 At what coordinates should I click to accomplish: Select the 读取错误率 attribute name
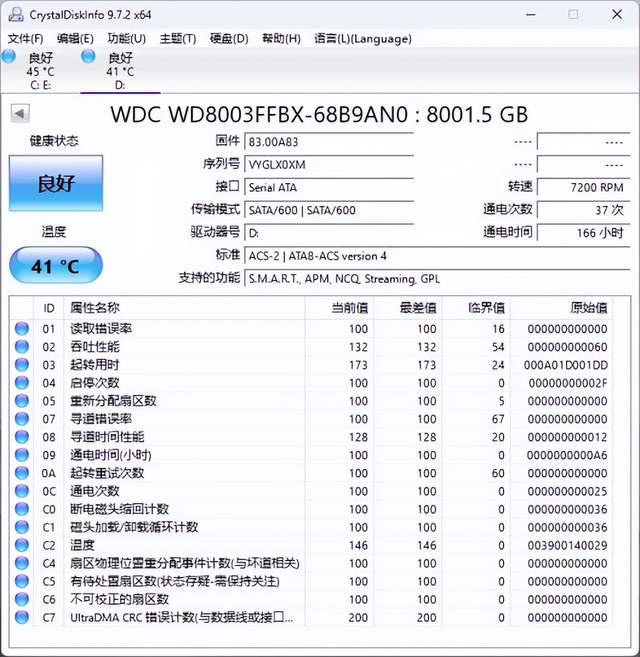[x=101, y=328]
